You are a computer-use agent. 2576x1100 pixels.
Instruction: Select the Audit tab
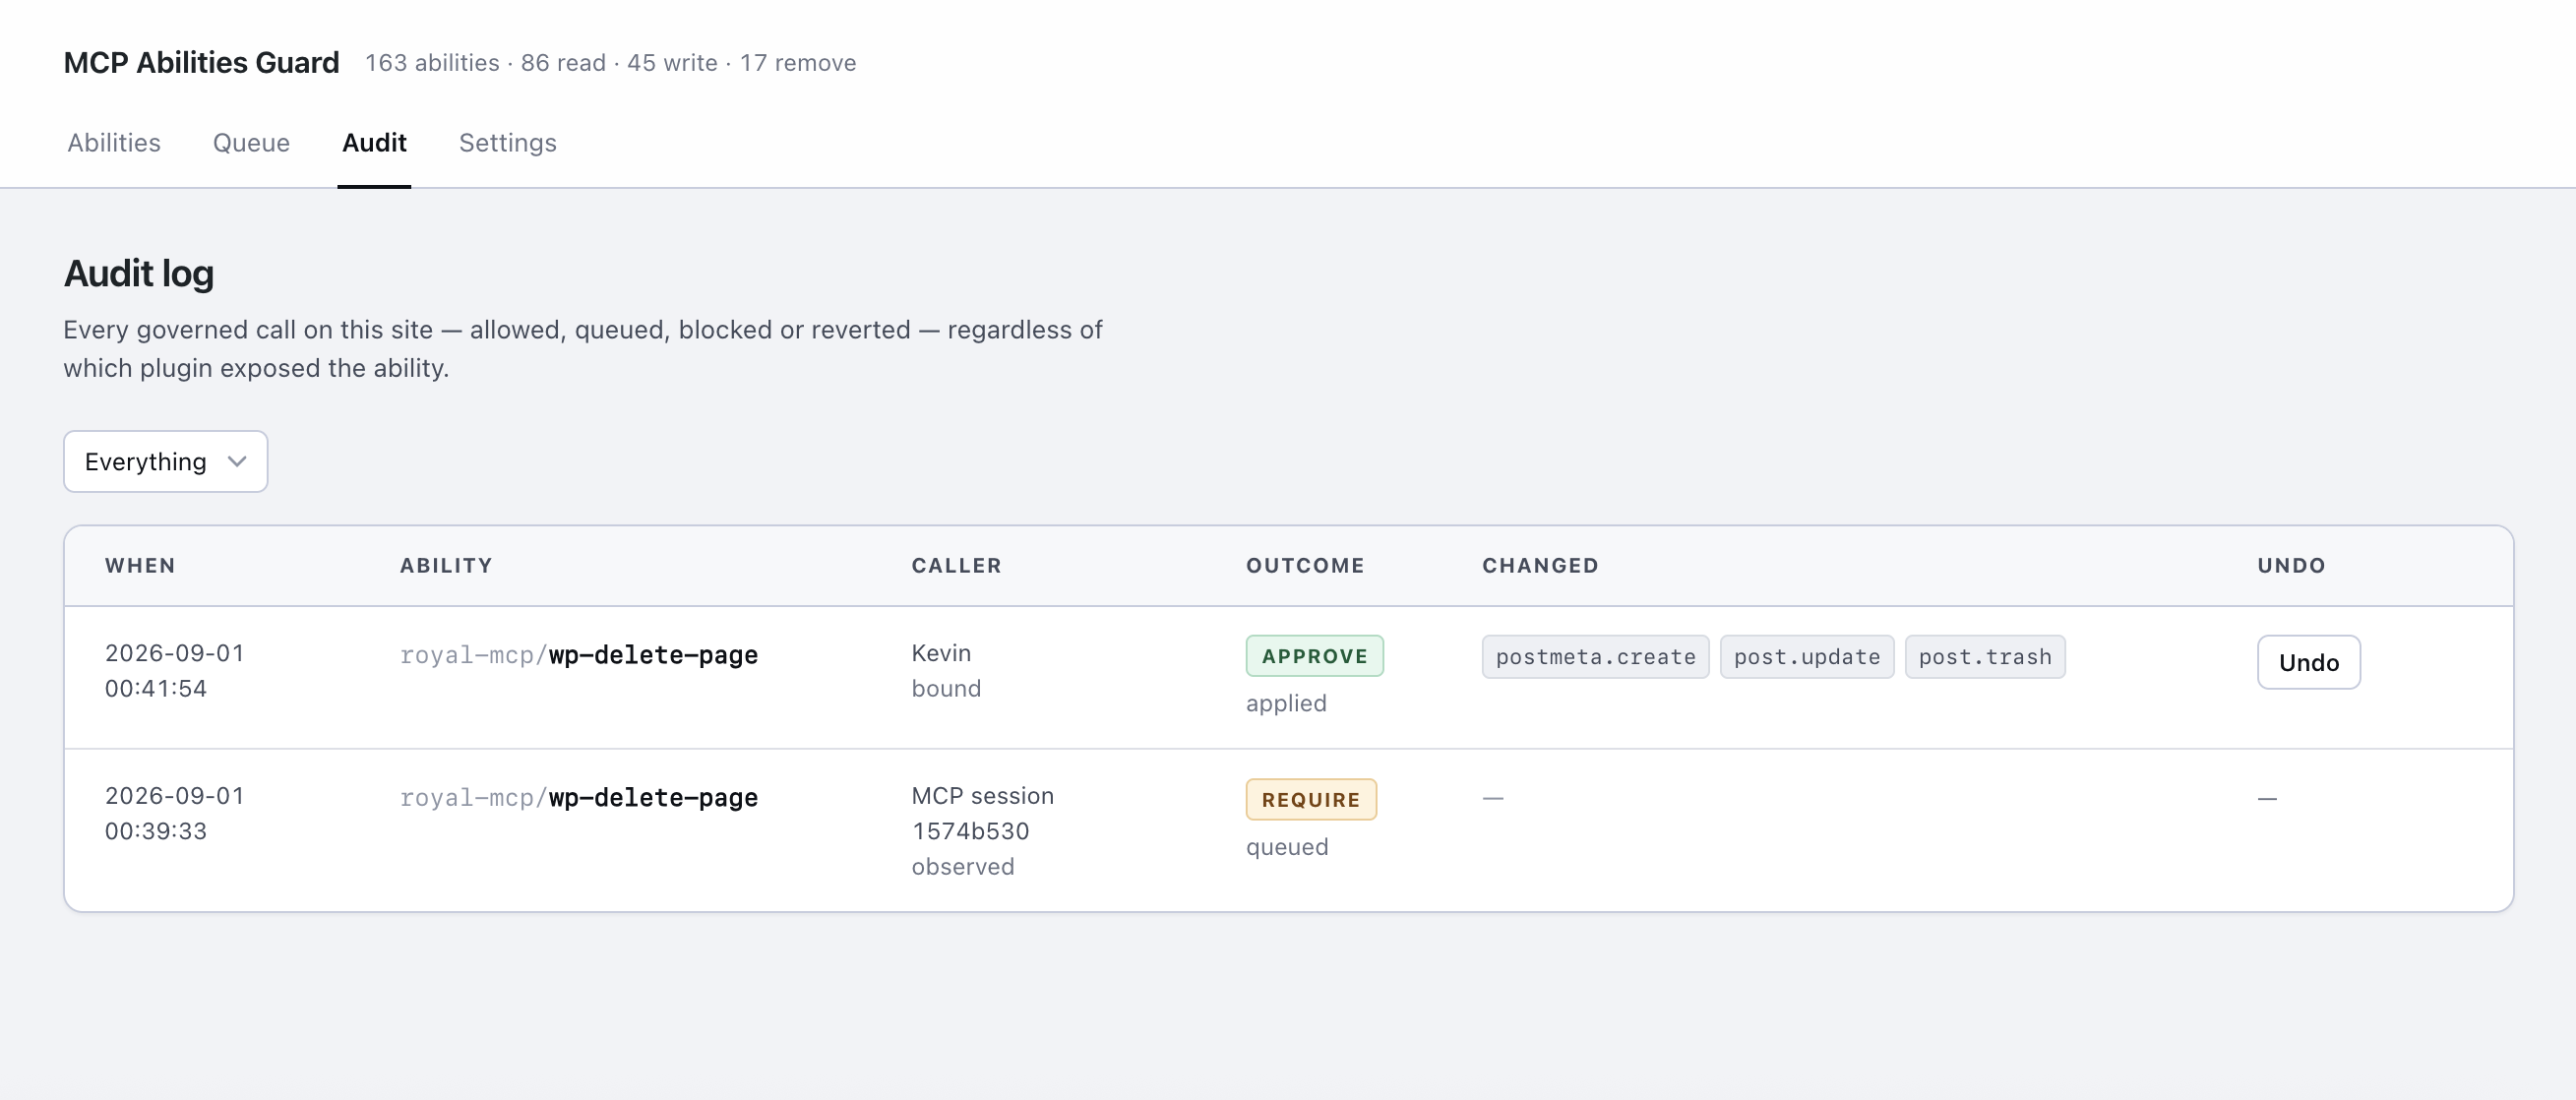pos(374,142)
